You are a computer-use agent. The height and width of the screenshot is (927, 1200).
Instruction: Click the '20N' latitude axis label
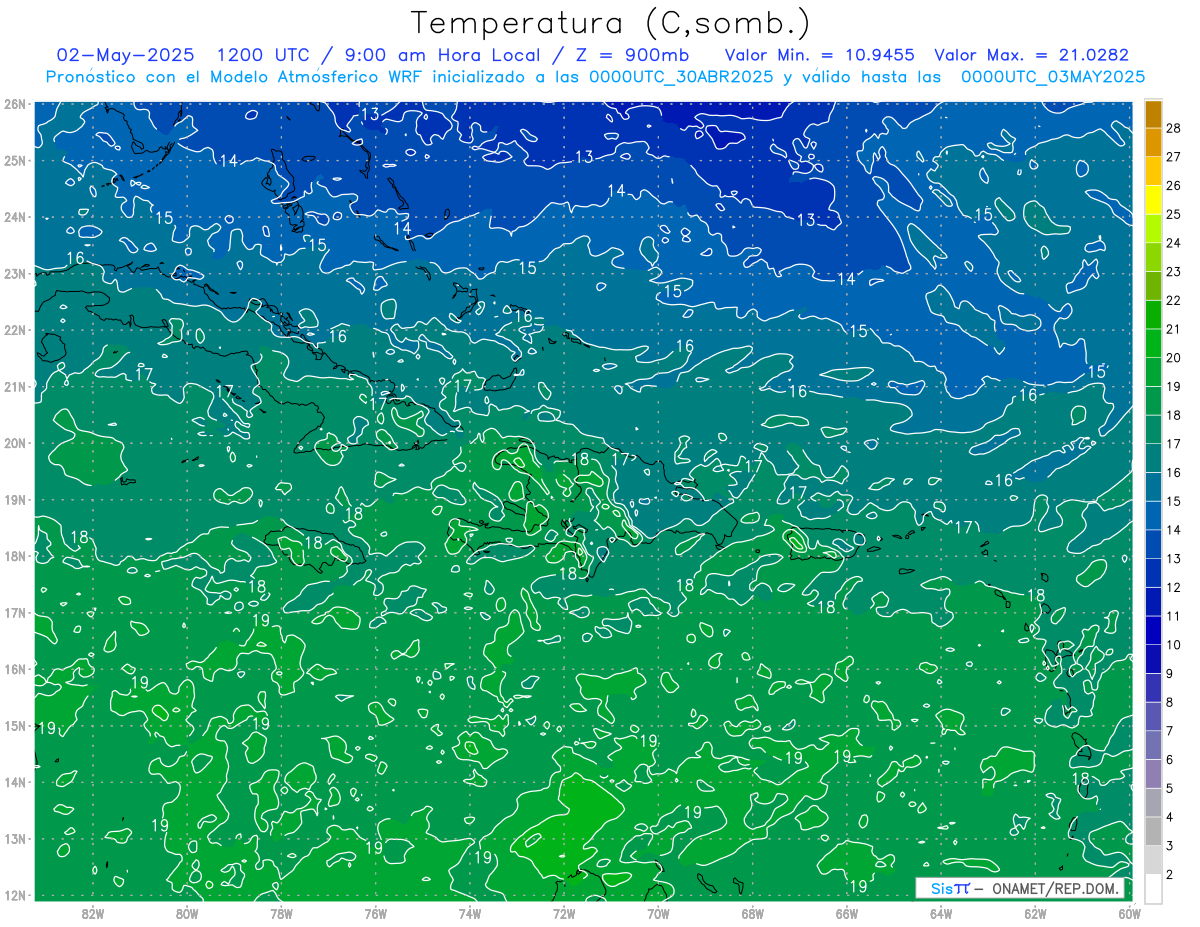(15, 443)
